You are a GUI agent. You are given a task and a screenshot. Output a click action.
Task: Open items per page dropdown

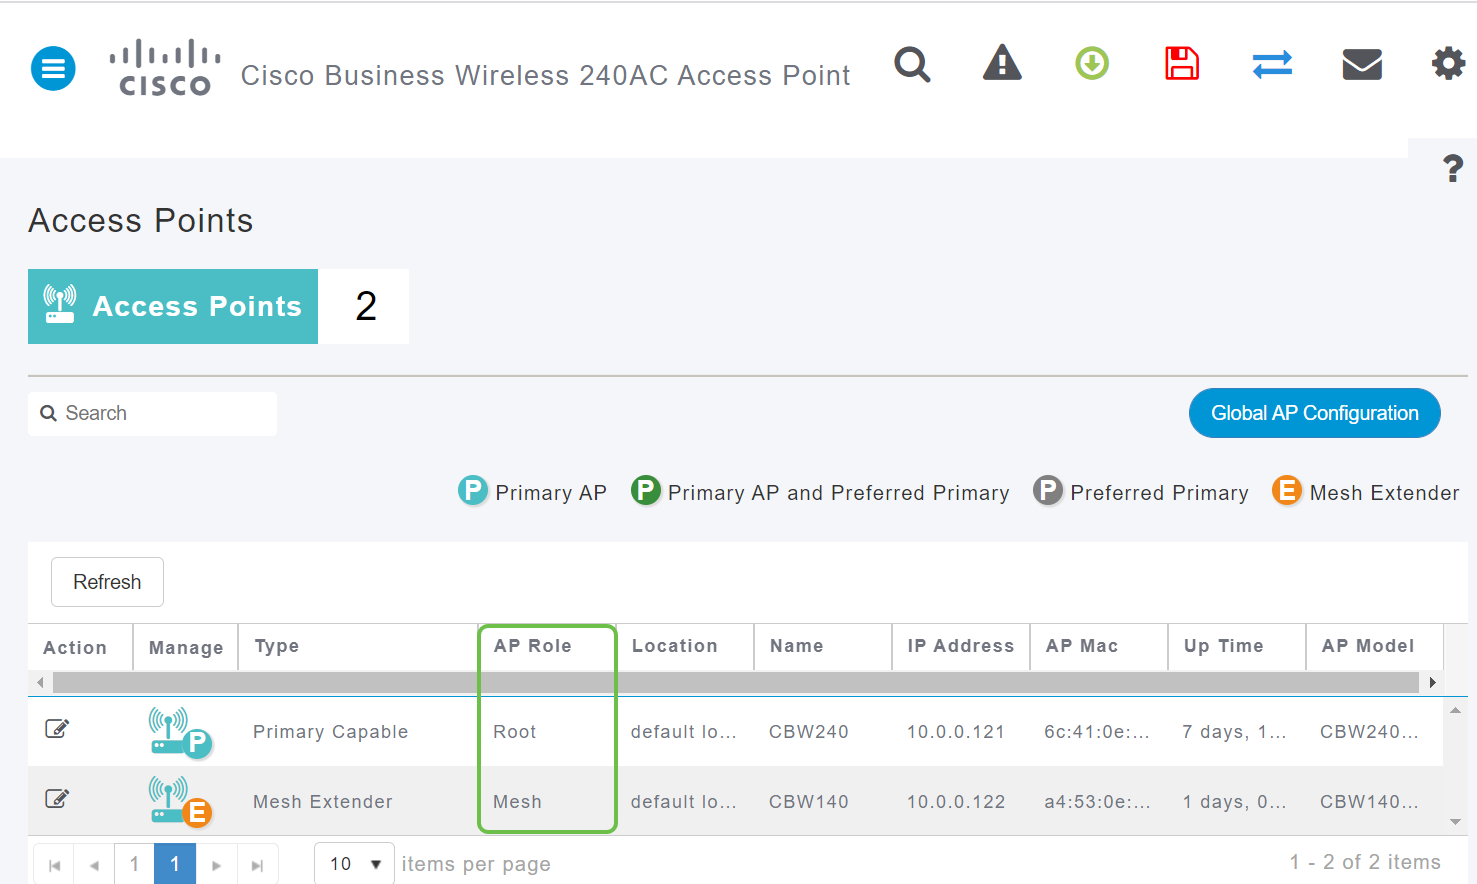[x=354, y=864]
